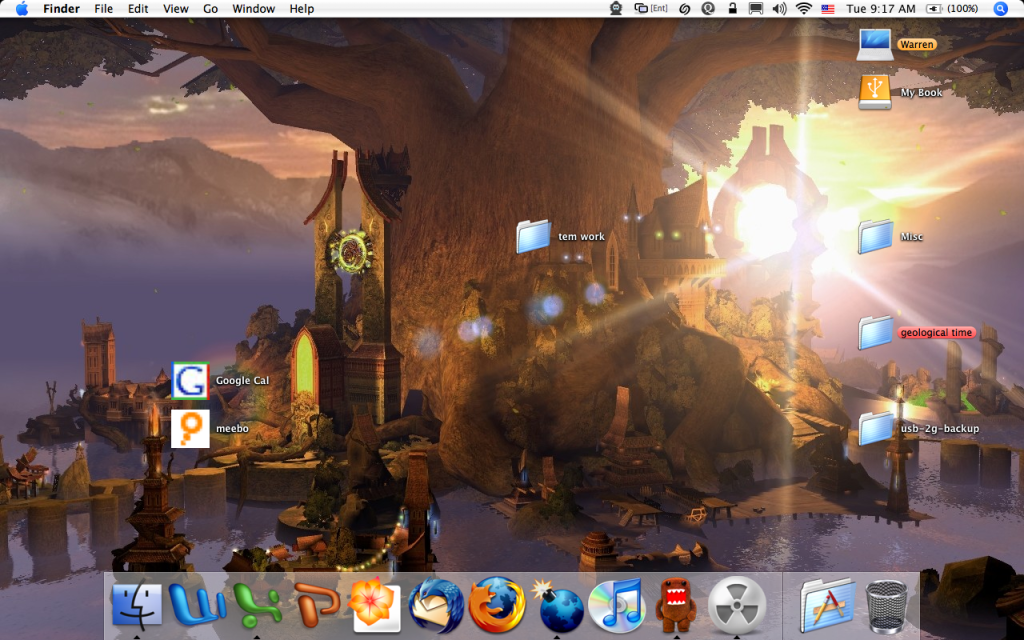Open the radioactive-symbol Burn app in Dock
Image resolution: width=1024 pixels, height=640 pixels.
point(737,605)
